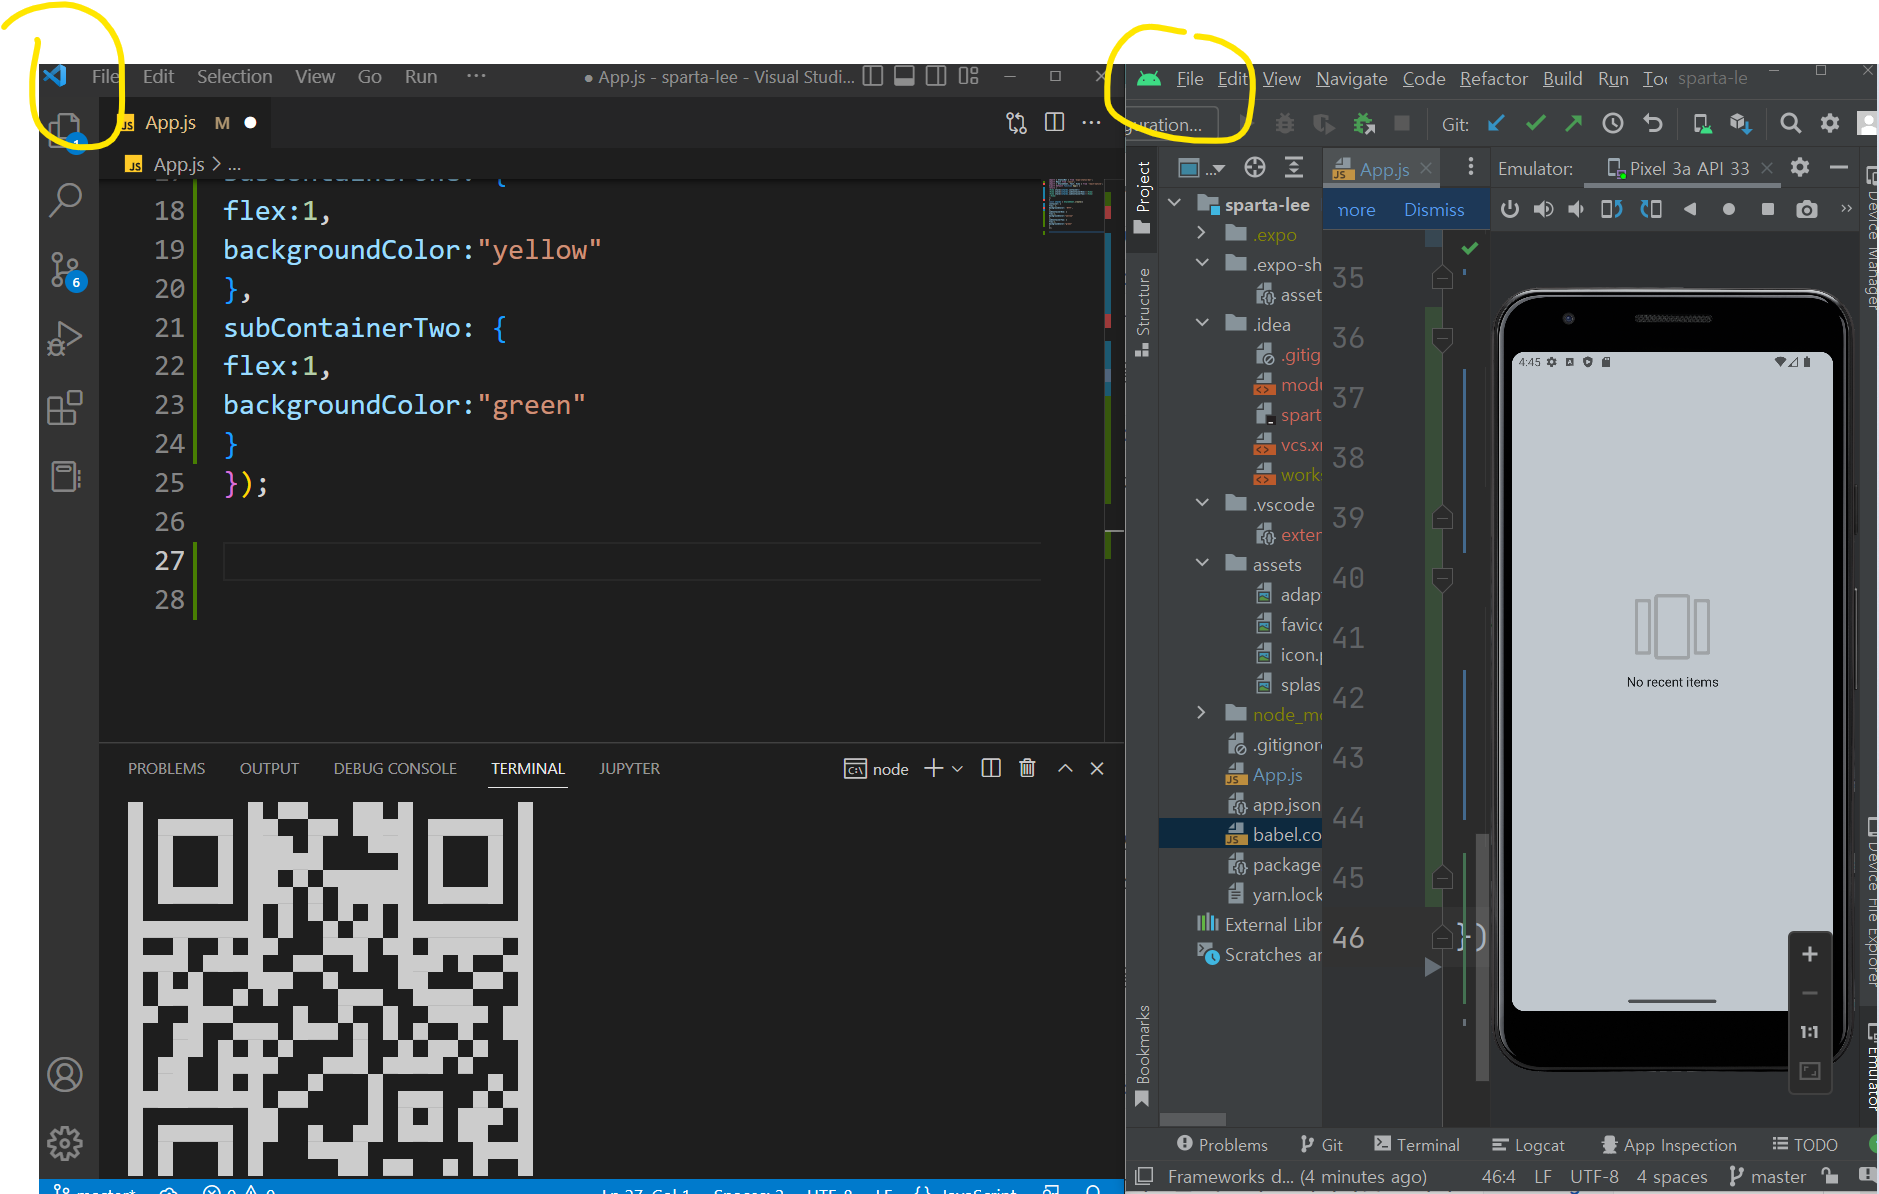Open the Go menu in VS Code
This screenshot has width=1879, height=1194.
[369, 77]
